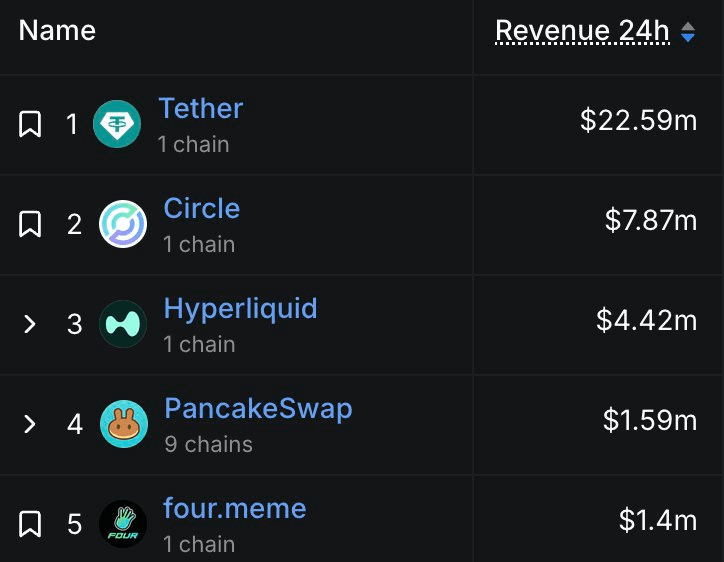Sort by Revenue 24h arrow icon

(x=688, y=33)
